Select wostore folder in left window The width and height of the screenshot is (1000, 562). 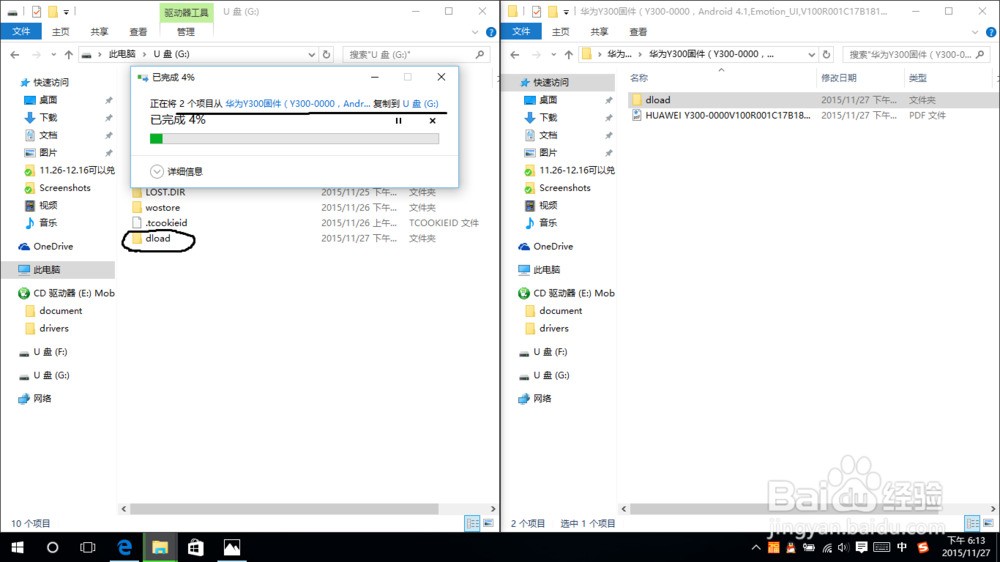[x=162, y=208]
